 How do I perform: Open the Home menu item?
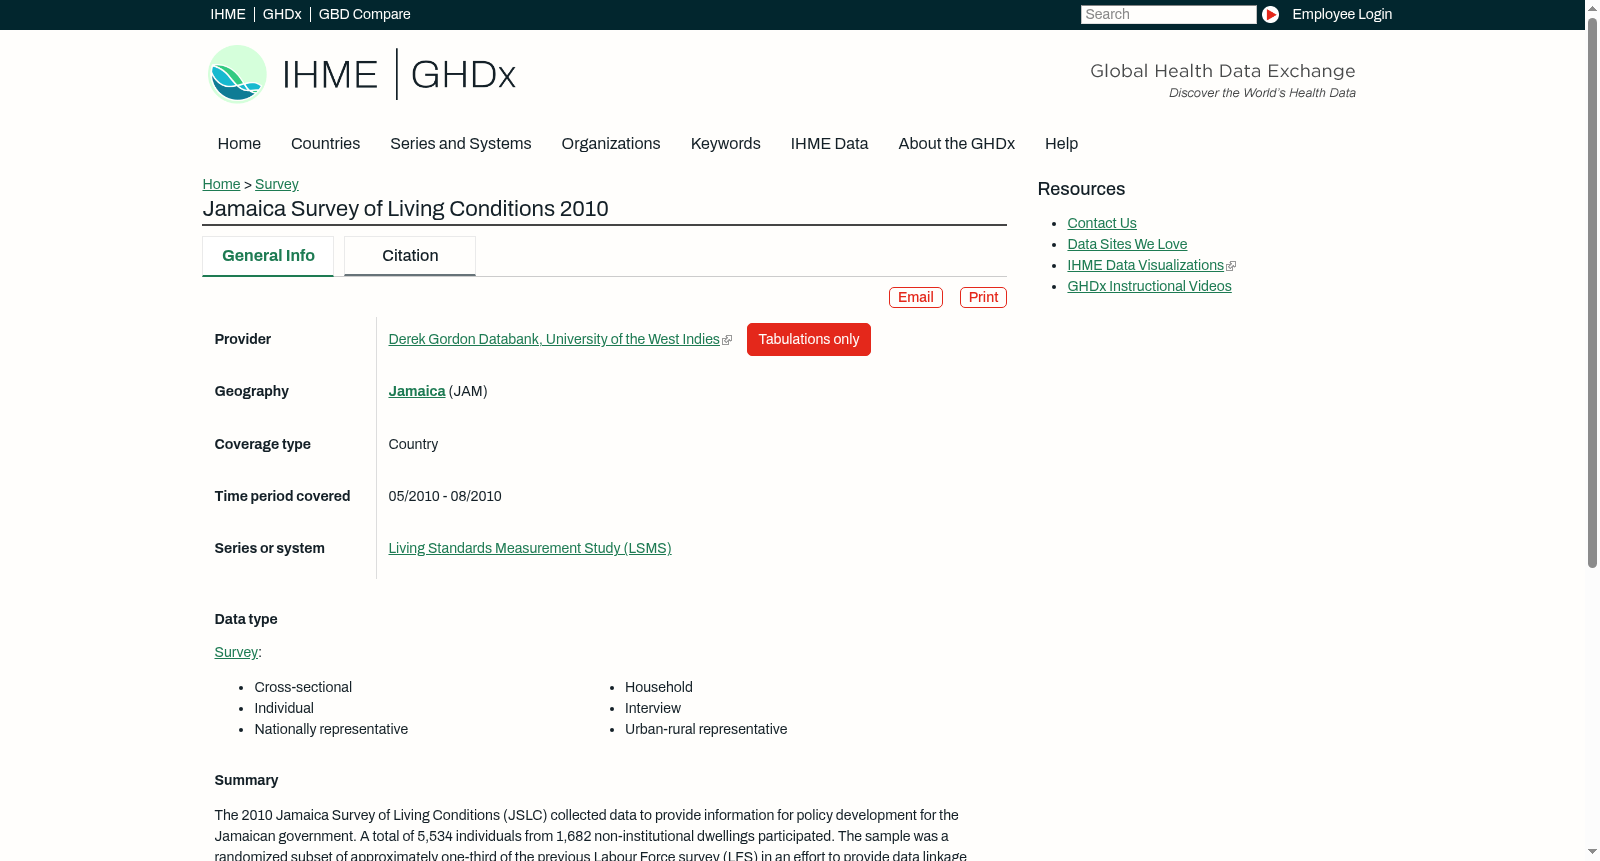pos(239,143)
